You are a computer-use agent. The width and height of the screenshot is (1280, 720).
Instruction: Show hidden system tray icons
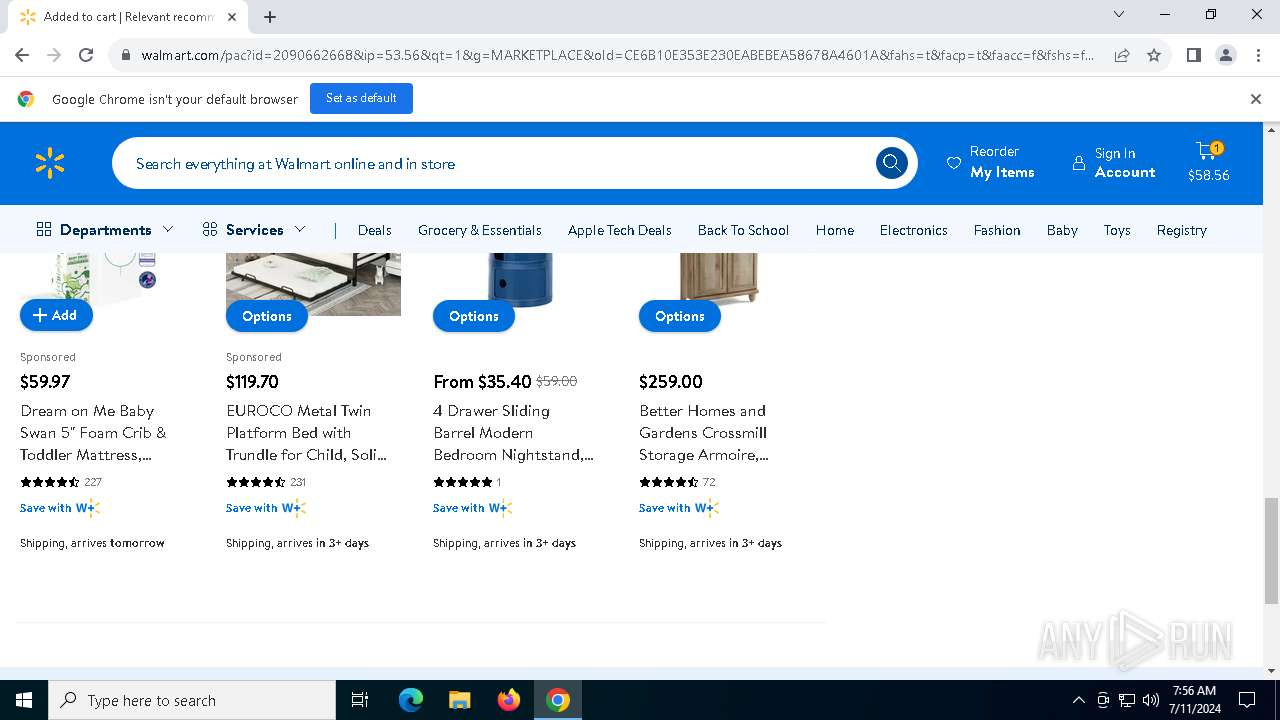click(x=1078, y=700)
